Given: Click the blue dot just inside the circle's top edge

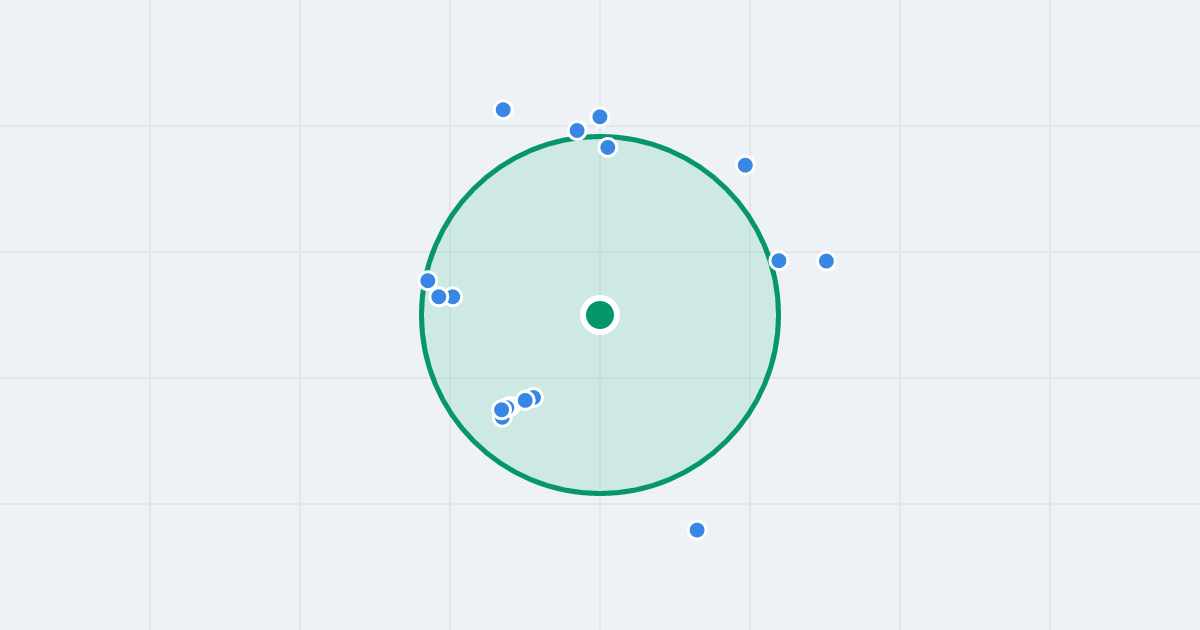Looking at the screenshot, I should (608, 147).
